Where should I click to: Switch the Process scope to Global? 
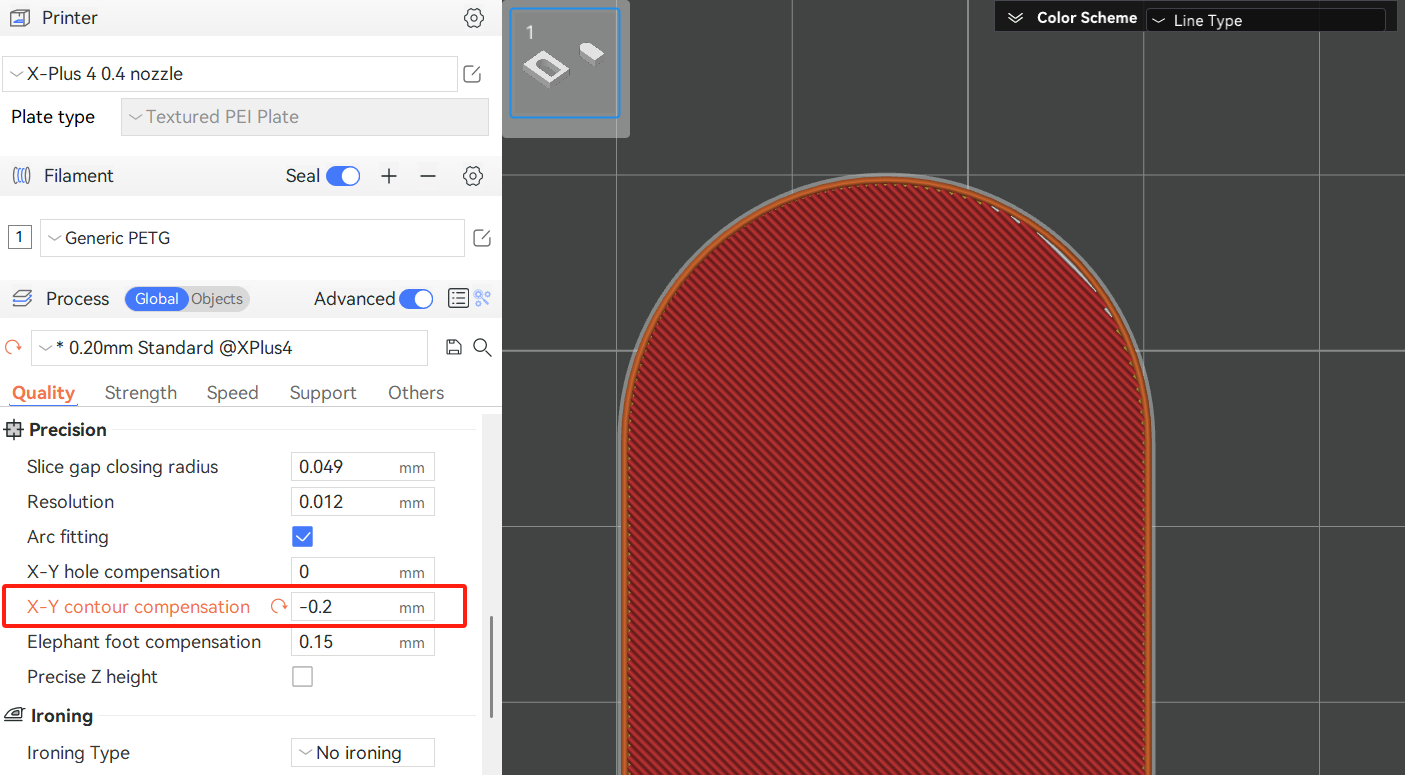click(156, 299)
